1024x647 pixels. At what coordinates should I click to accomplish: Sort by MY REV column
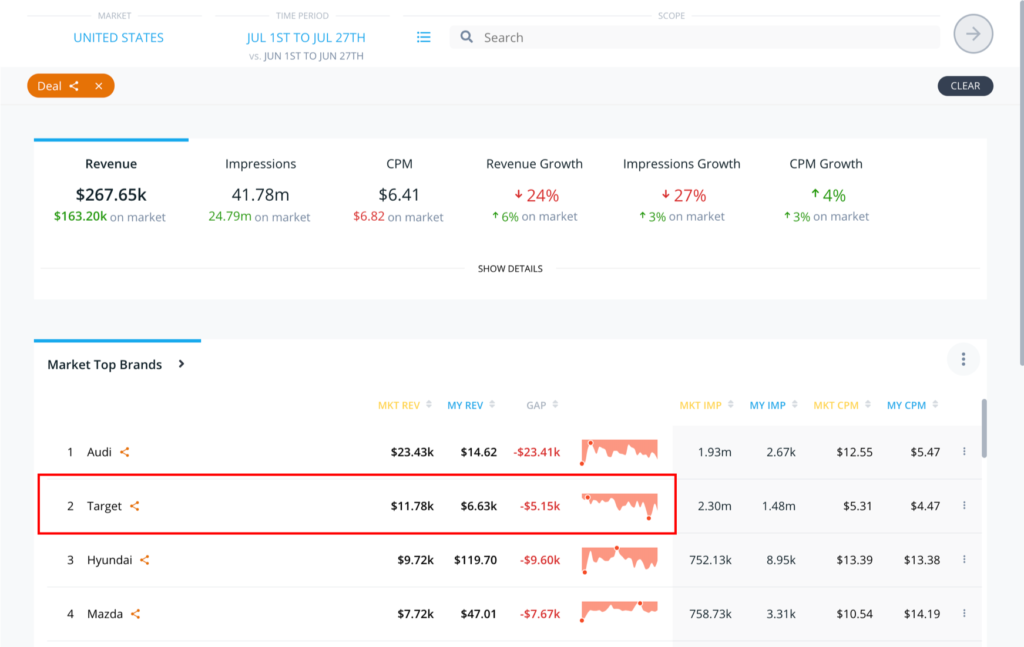(x=471, y=405)
